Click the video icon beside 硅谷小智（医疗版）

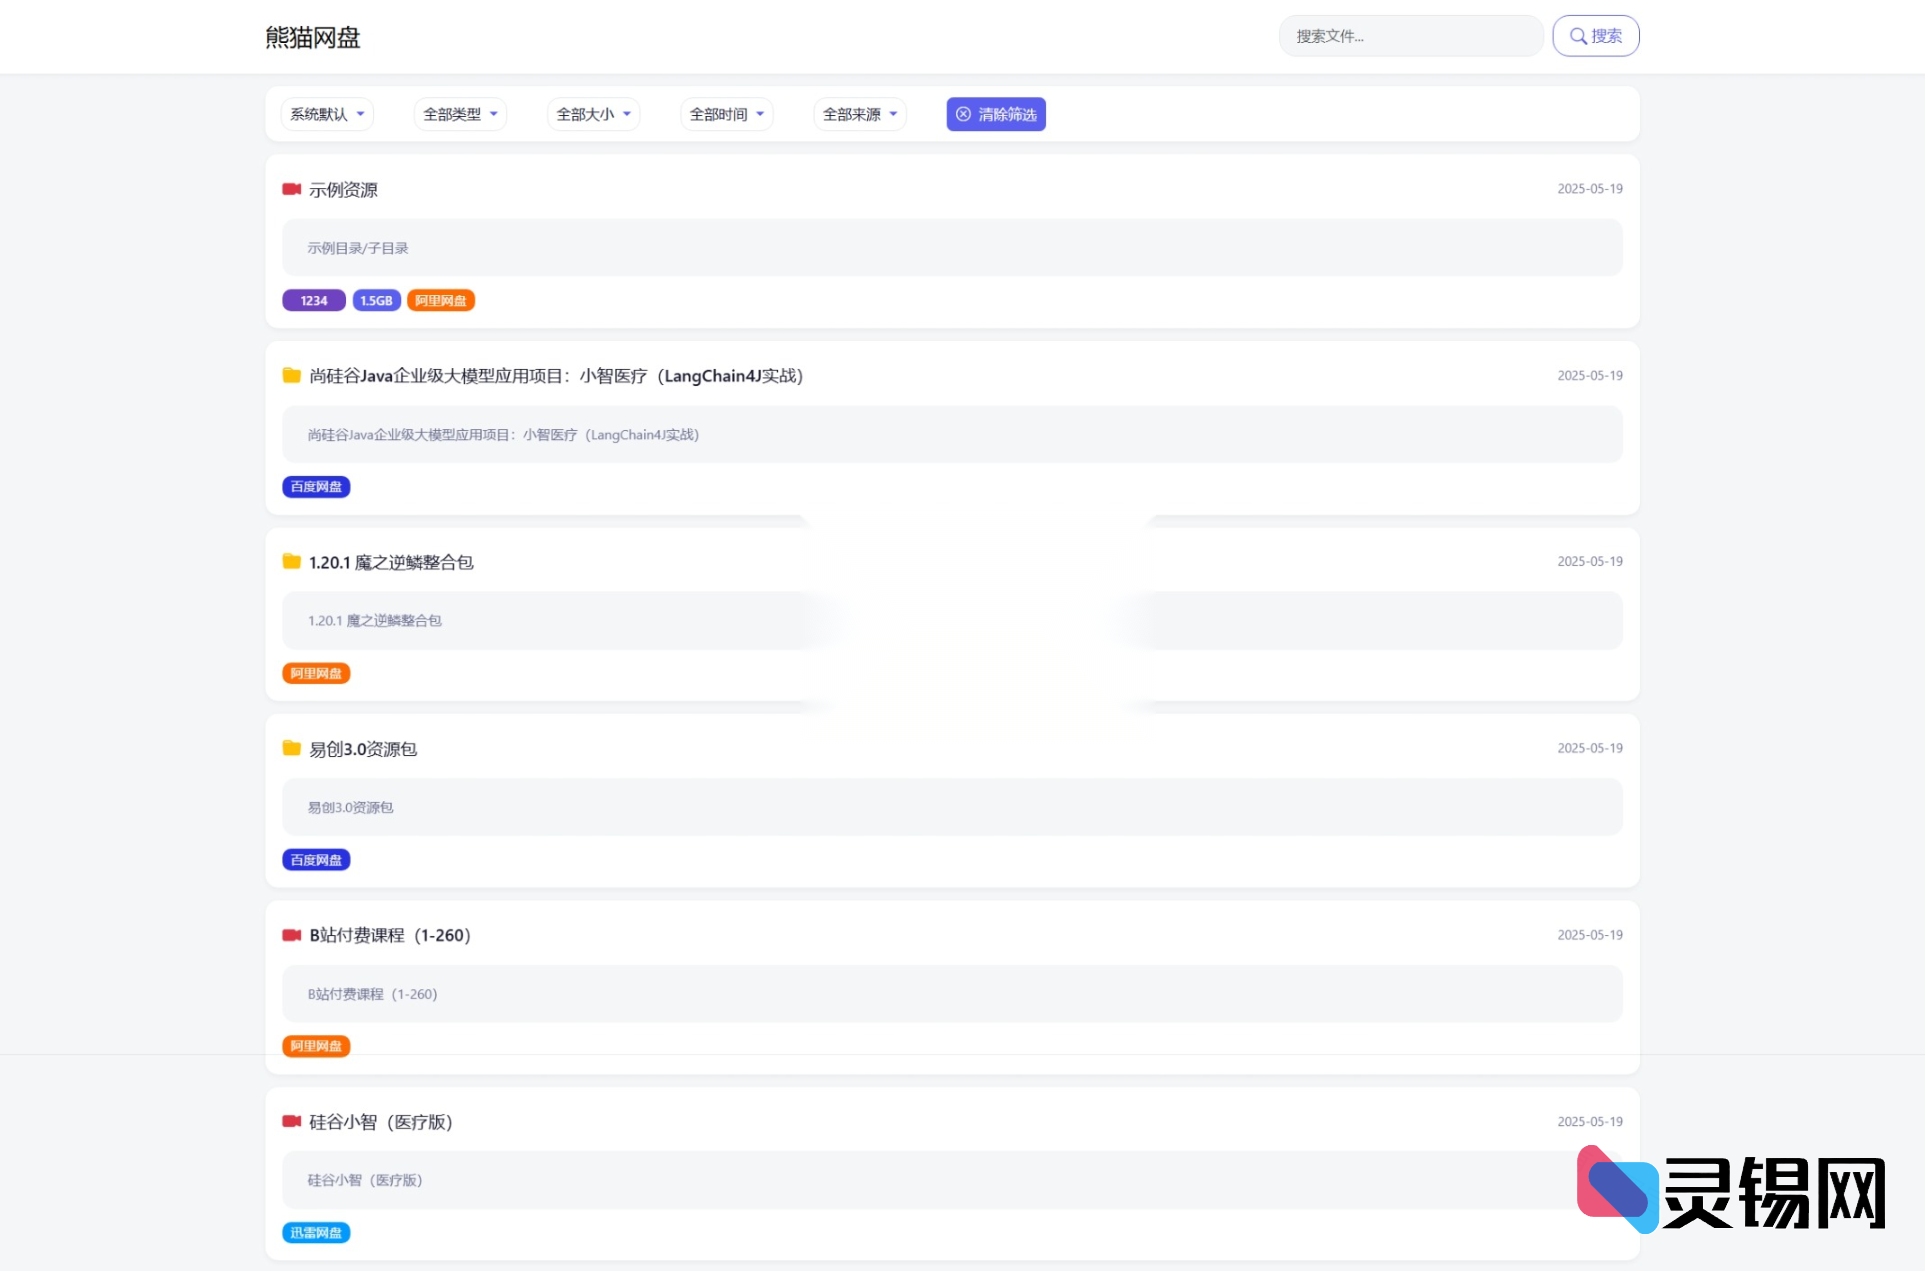pyautogui.click(x=291, y=1122)
